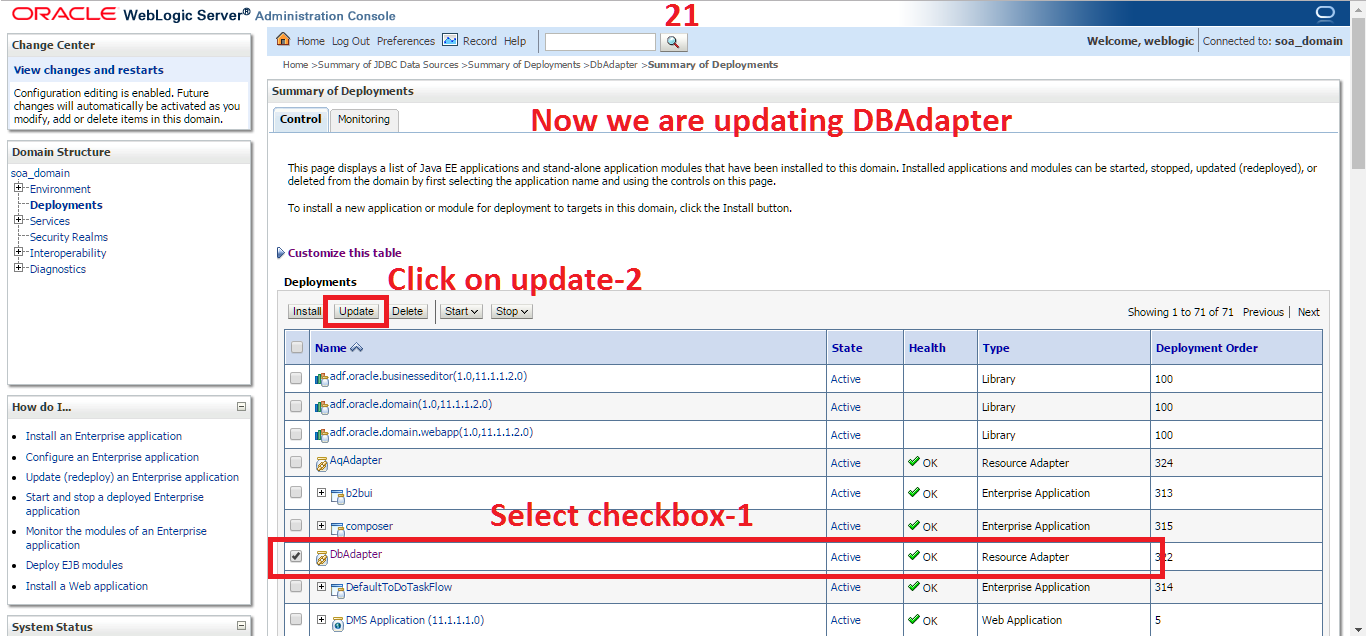Click adf.oracle.domain(1.0,11.1.1.2.0) library icon

322,406
